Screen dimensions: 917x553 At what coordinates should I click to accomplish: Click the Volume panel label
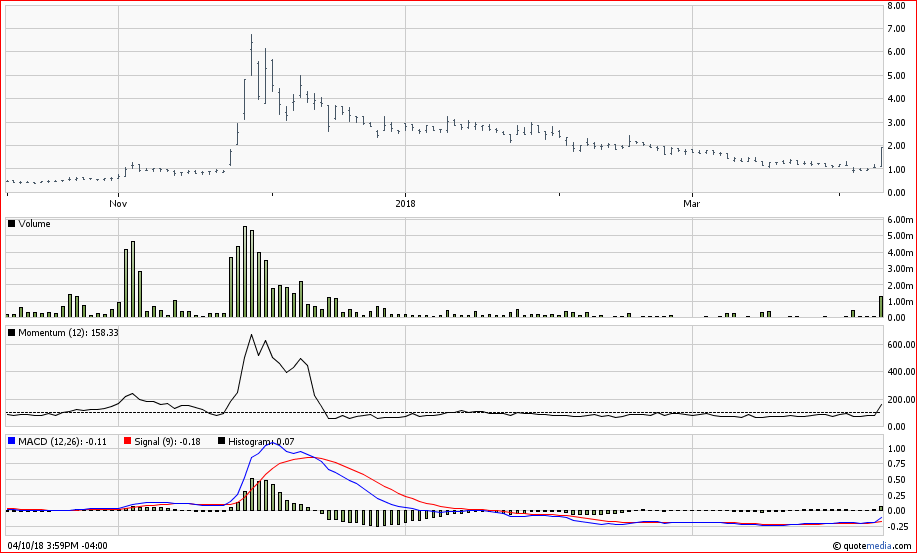35,224
